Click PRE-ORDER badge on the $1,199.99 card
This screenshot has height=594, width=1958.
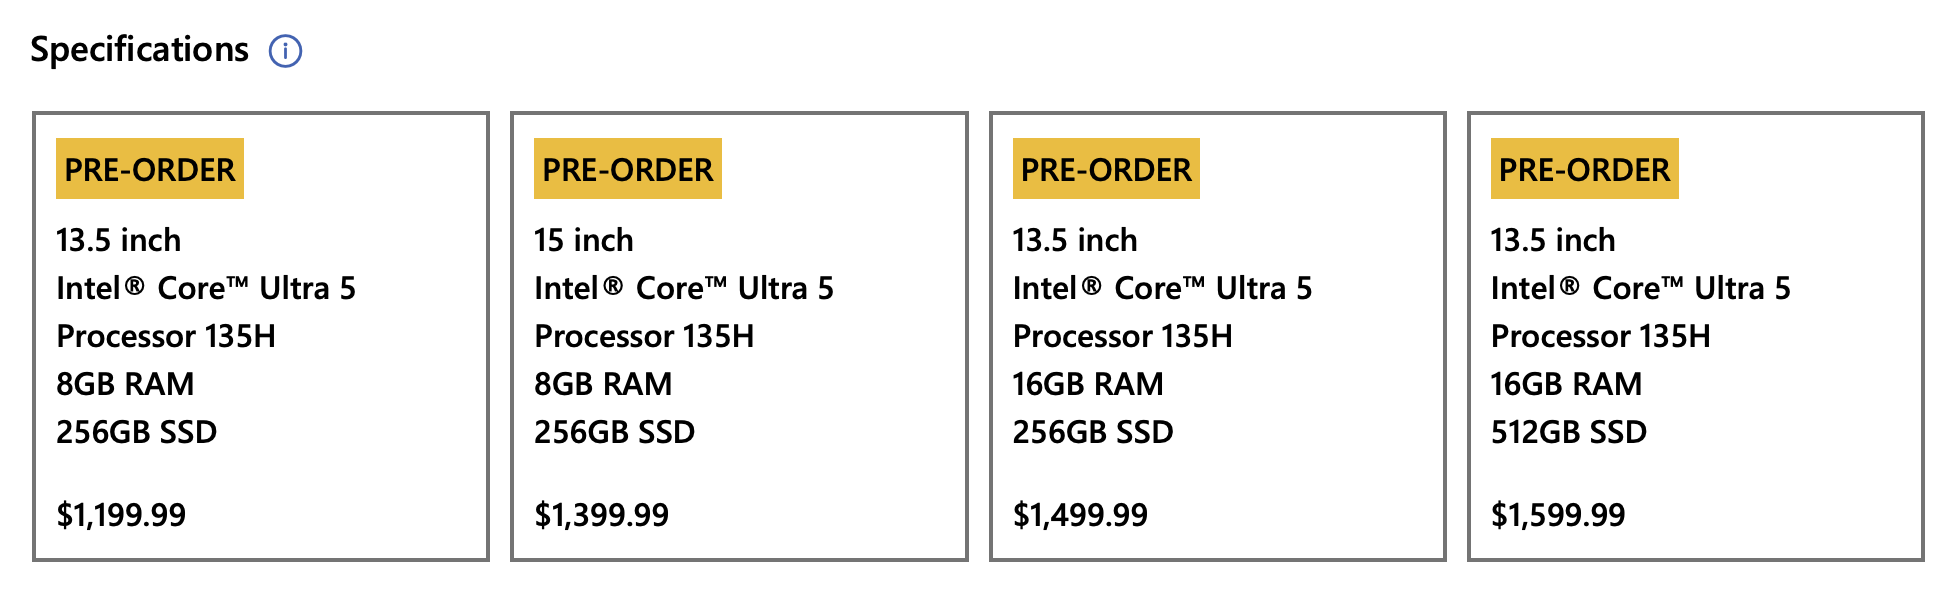(x=150, y=169)
